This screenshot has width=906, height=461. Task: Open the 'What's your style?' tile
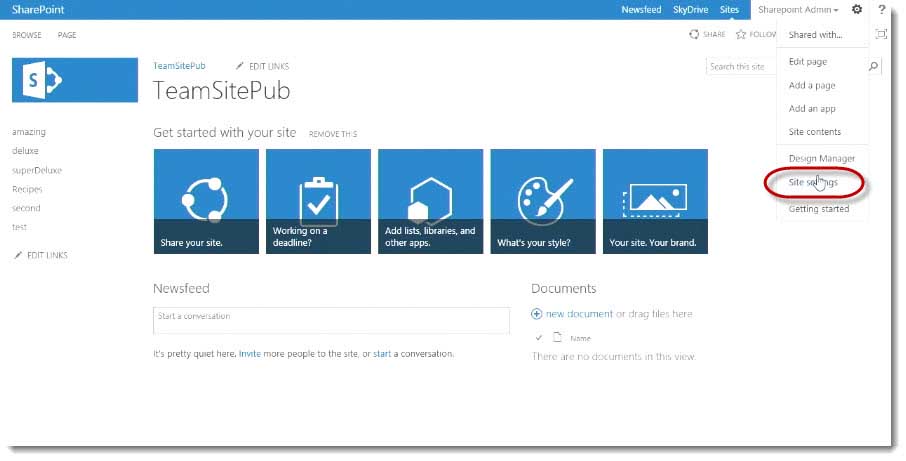(543, 201)
